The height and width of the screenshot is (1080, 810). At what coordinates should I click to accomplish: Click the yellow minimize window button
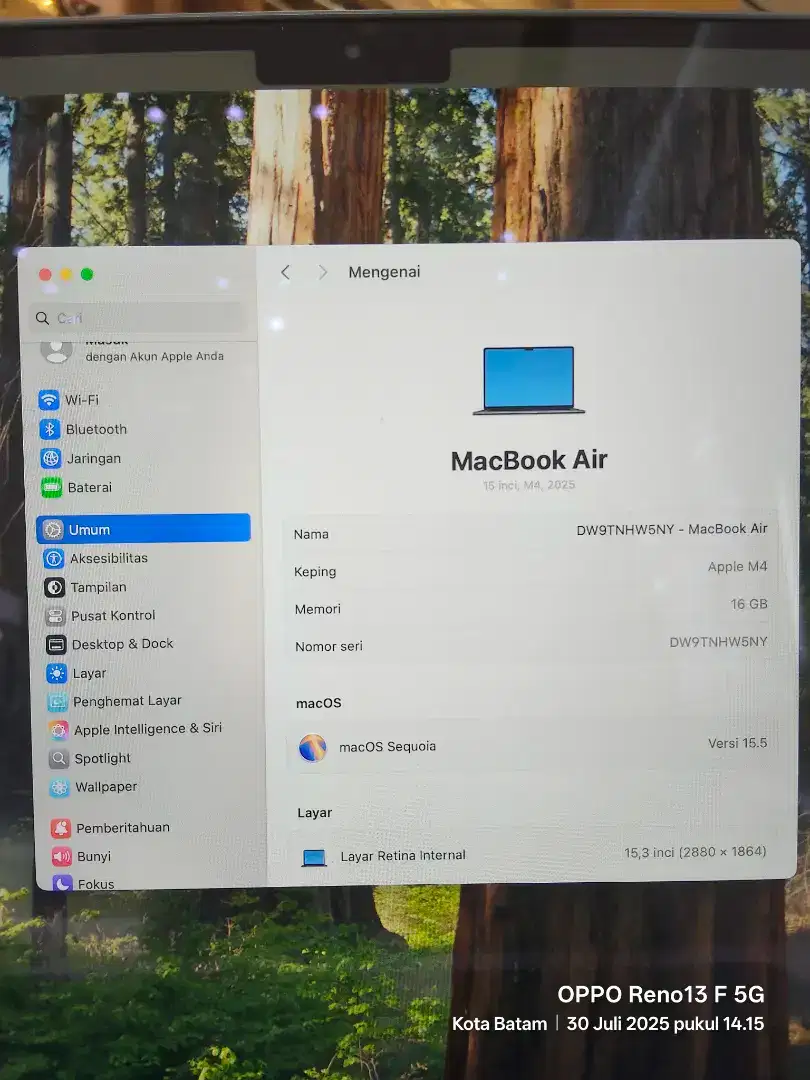coord(66,275)
